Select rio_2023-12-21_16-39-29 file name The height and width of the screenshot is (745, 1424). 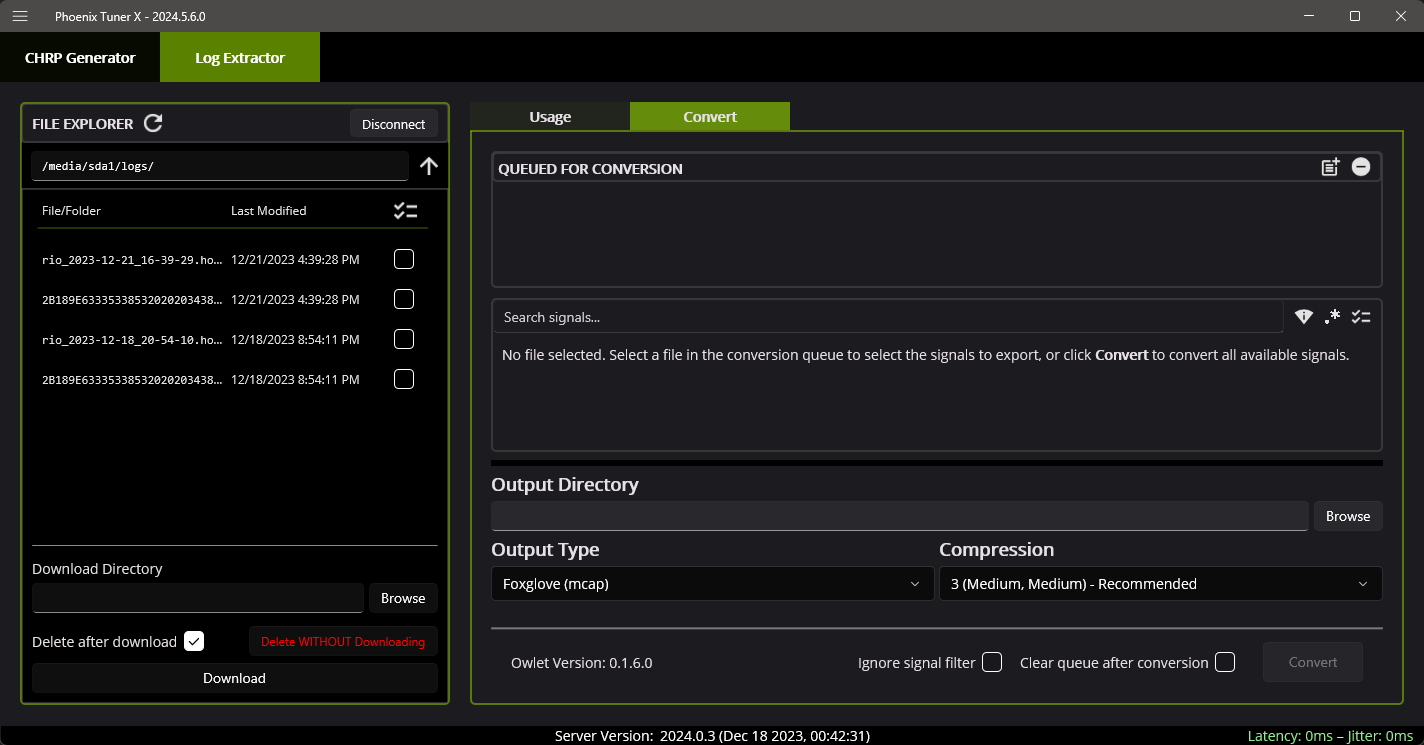pos(132,259)
